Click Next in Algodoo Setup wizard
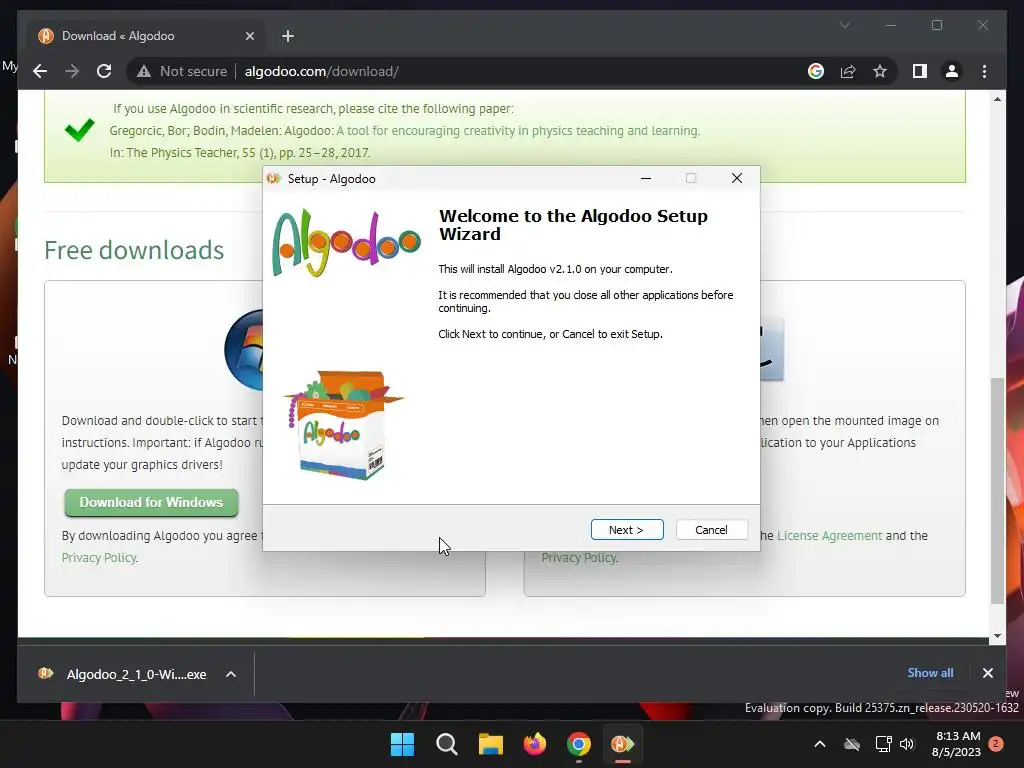1024x768 pixels. 627,530
